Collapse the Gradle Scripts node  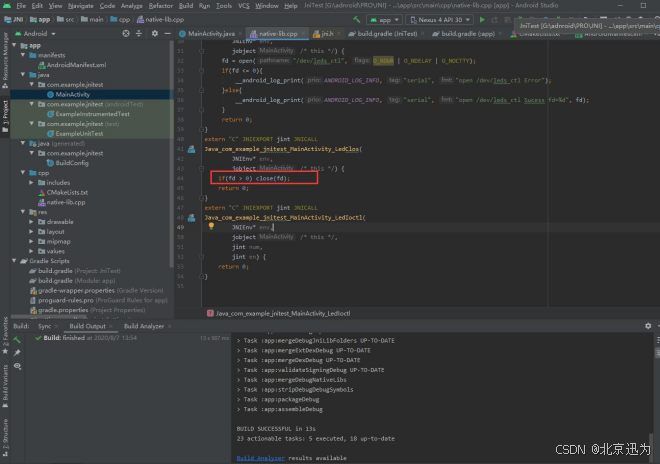pos(14,261)
